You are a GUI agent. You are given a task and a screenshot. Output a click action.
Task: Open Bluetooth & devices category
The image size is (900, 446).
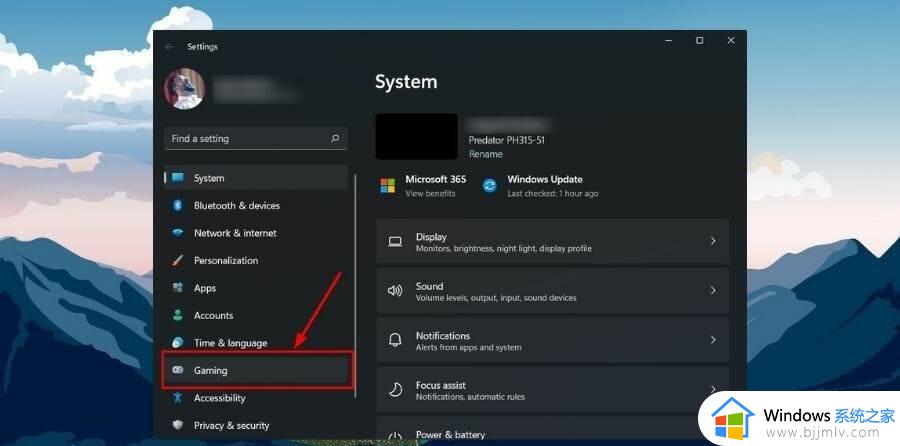tap(256, 205)
